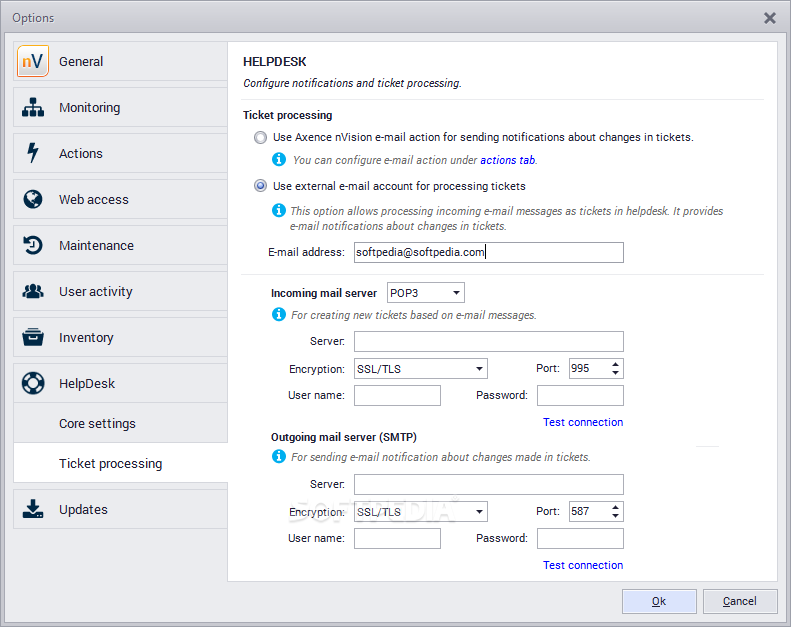Click Test connection for outgoing SMTP server
791x627 pixels.
point(583,565)
